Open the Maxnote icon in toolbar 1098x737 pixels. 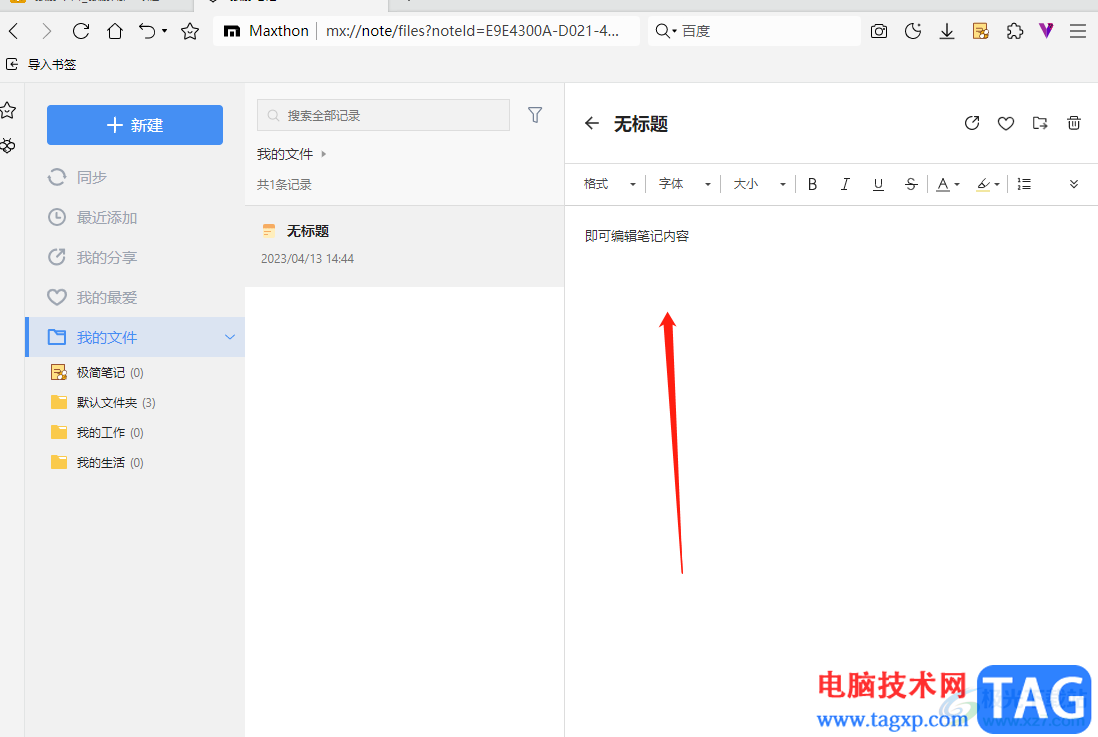pos(980,31)
